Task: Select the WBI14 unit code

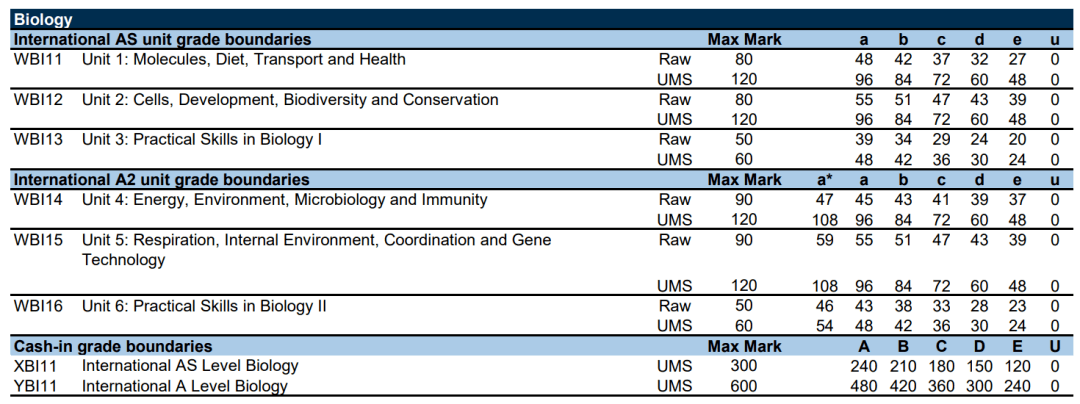Action: (x=38, y=199)
